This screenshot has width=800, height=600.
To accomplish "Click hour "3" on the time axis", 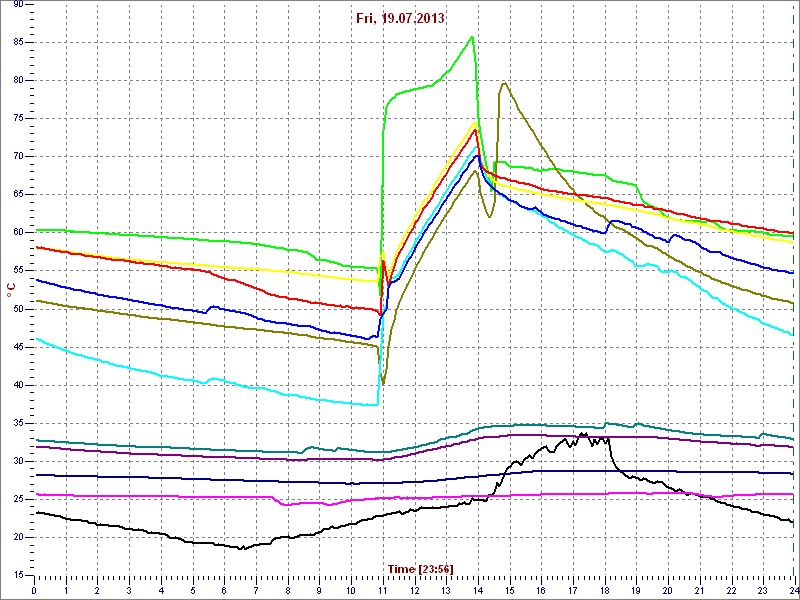I will tap(129, 588).
